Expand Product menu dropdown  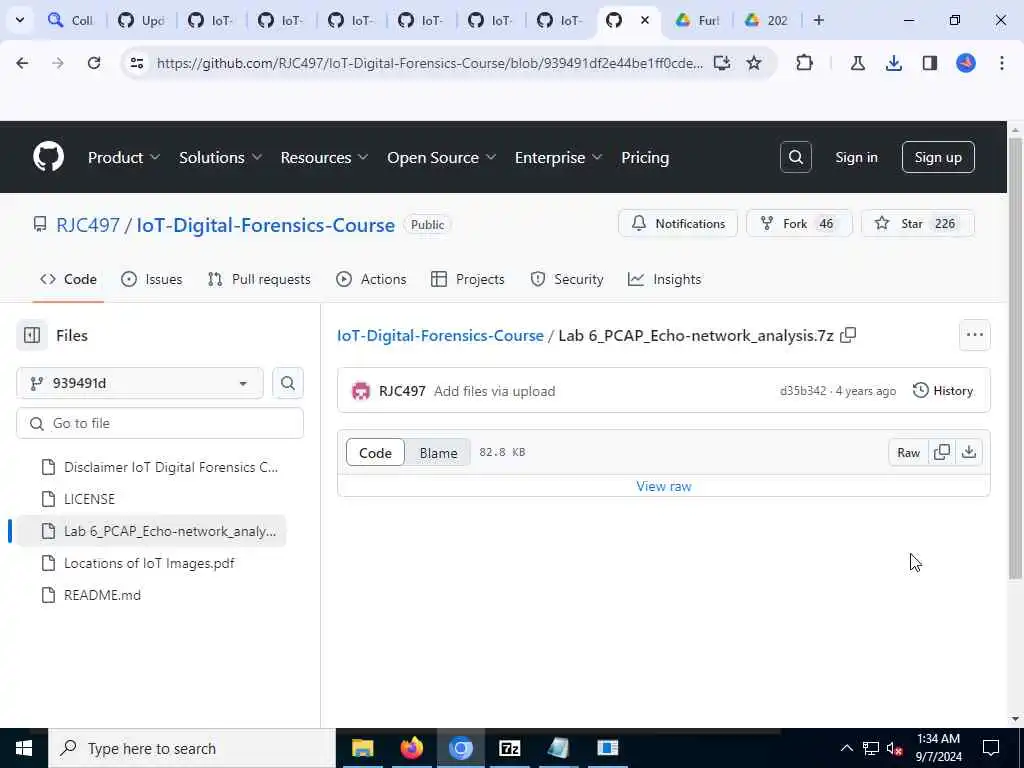(123, 157)
